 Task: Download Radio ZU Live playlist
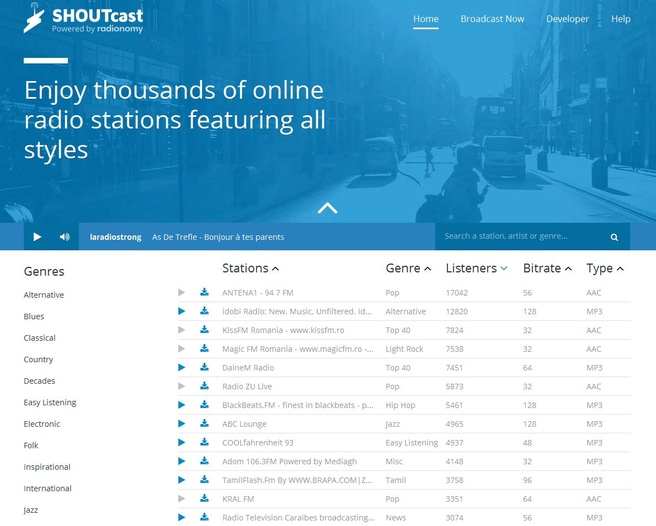point(204,385)
